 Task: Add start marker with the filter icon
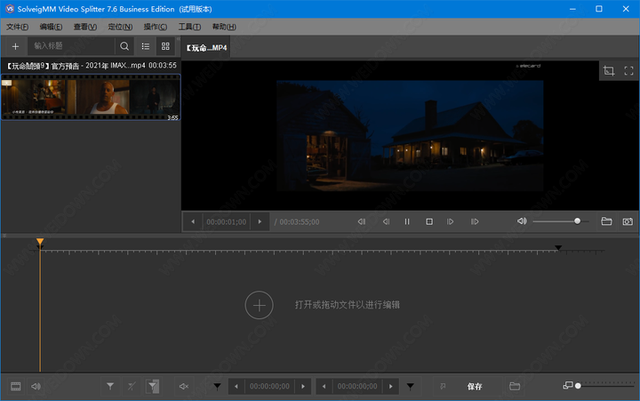110,386
